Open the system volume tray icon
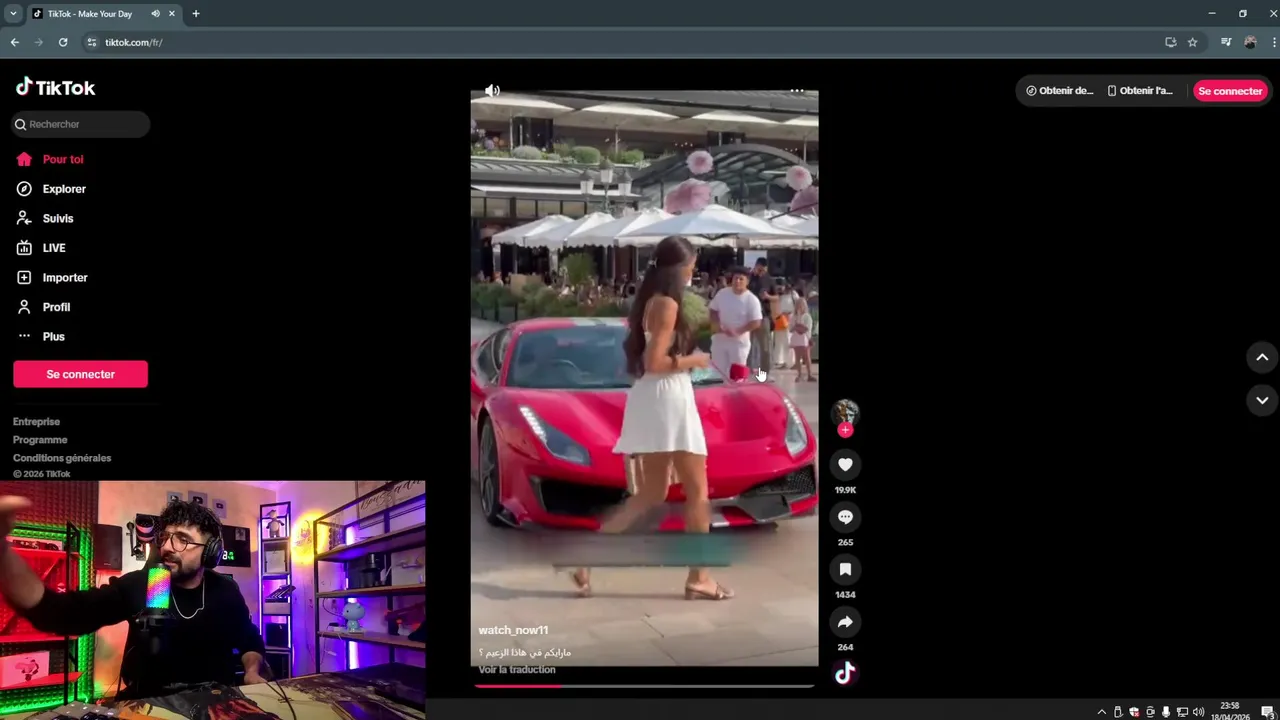1280x720 pixels. 1198,712
